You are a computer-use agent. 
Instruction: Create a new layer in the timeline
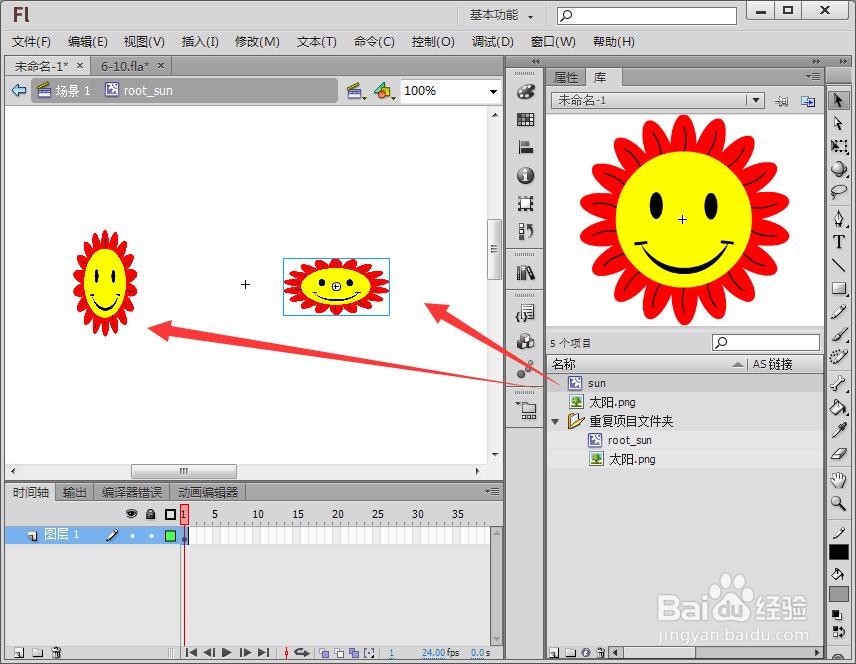pos(17,651)
